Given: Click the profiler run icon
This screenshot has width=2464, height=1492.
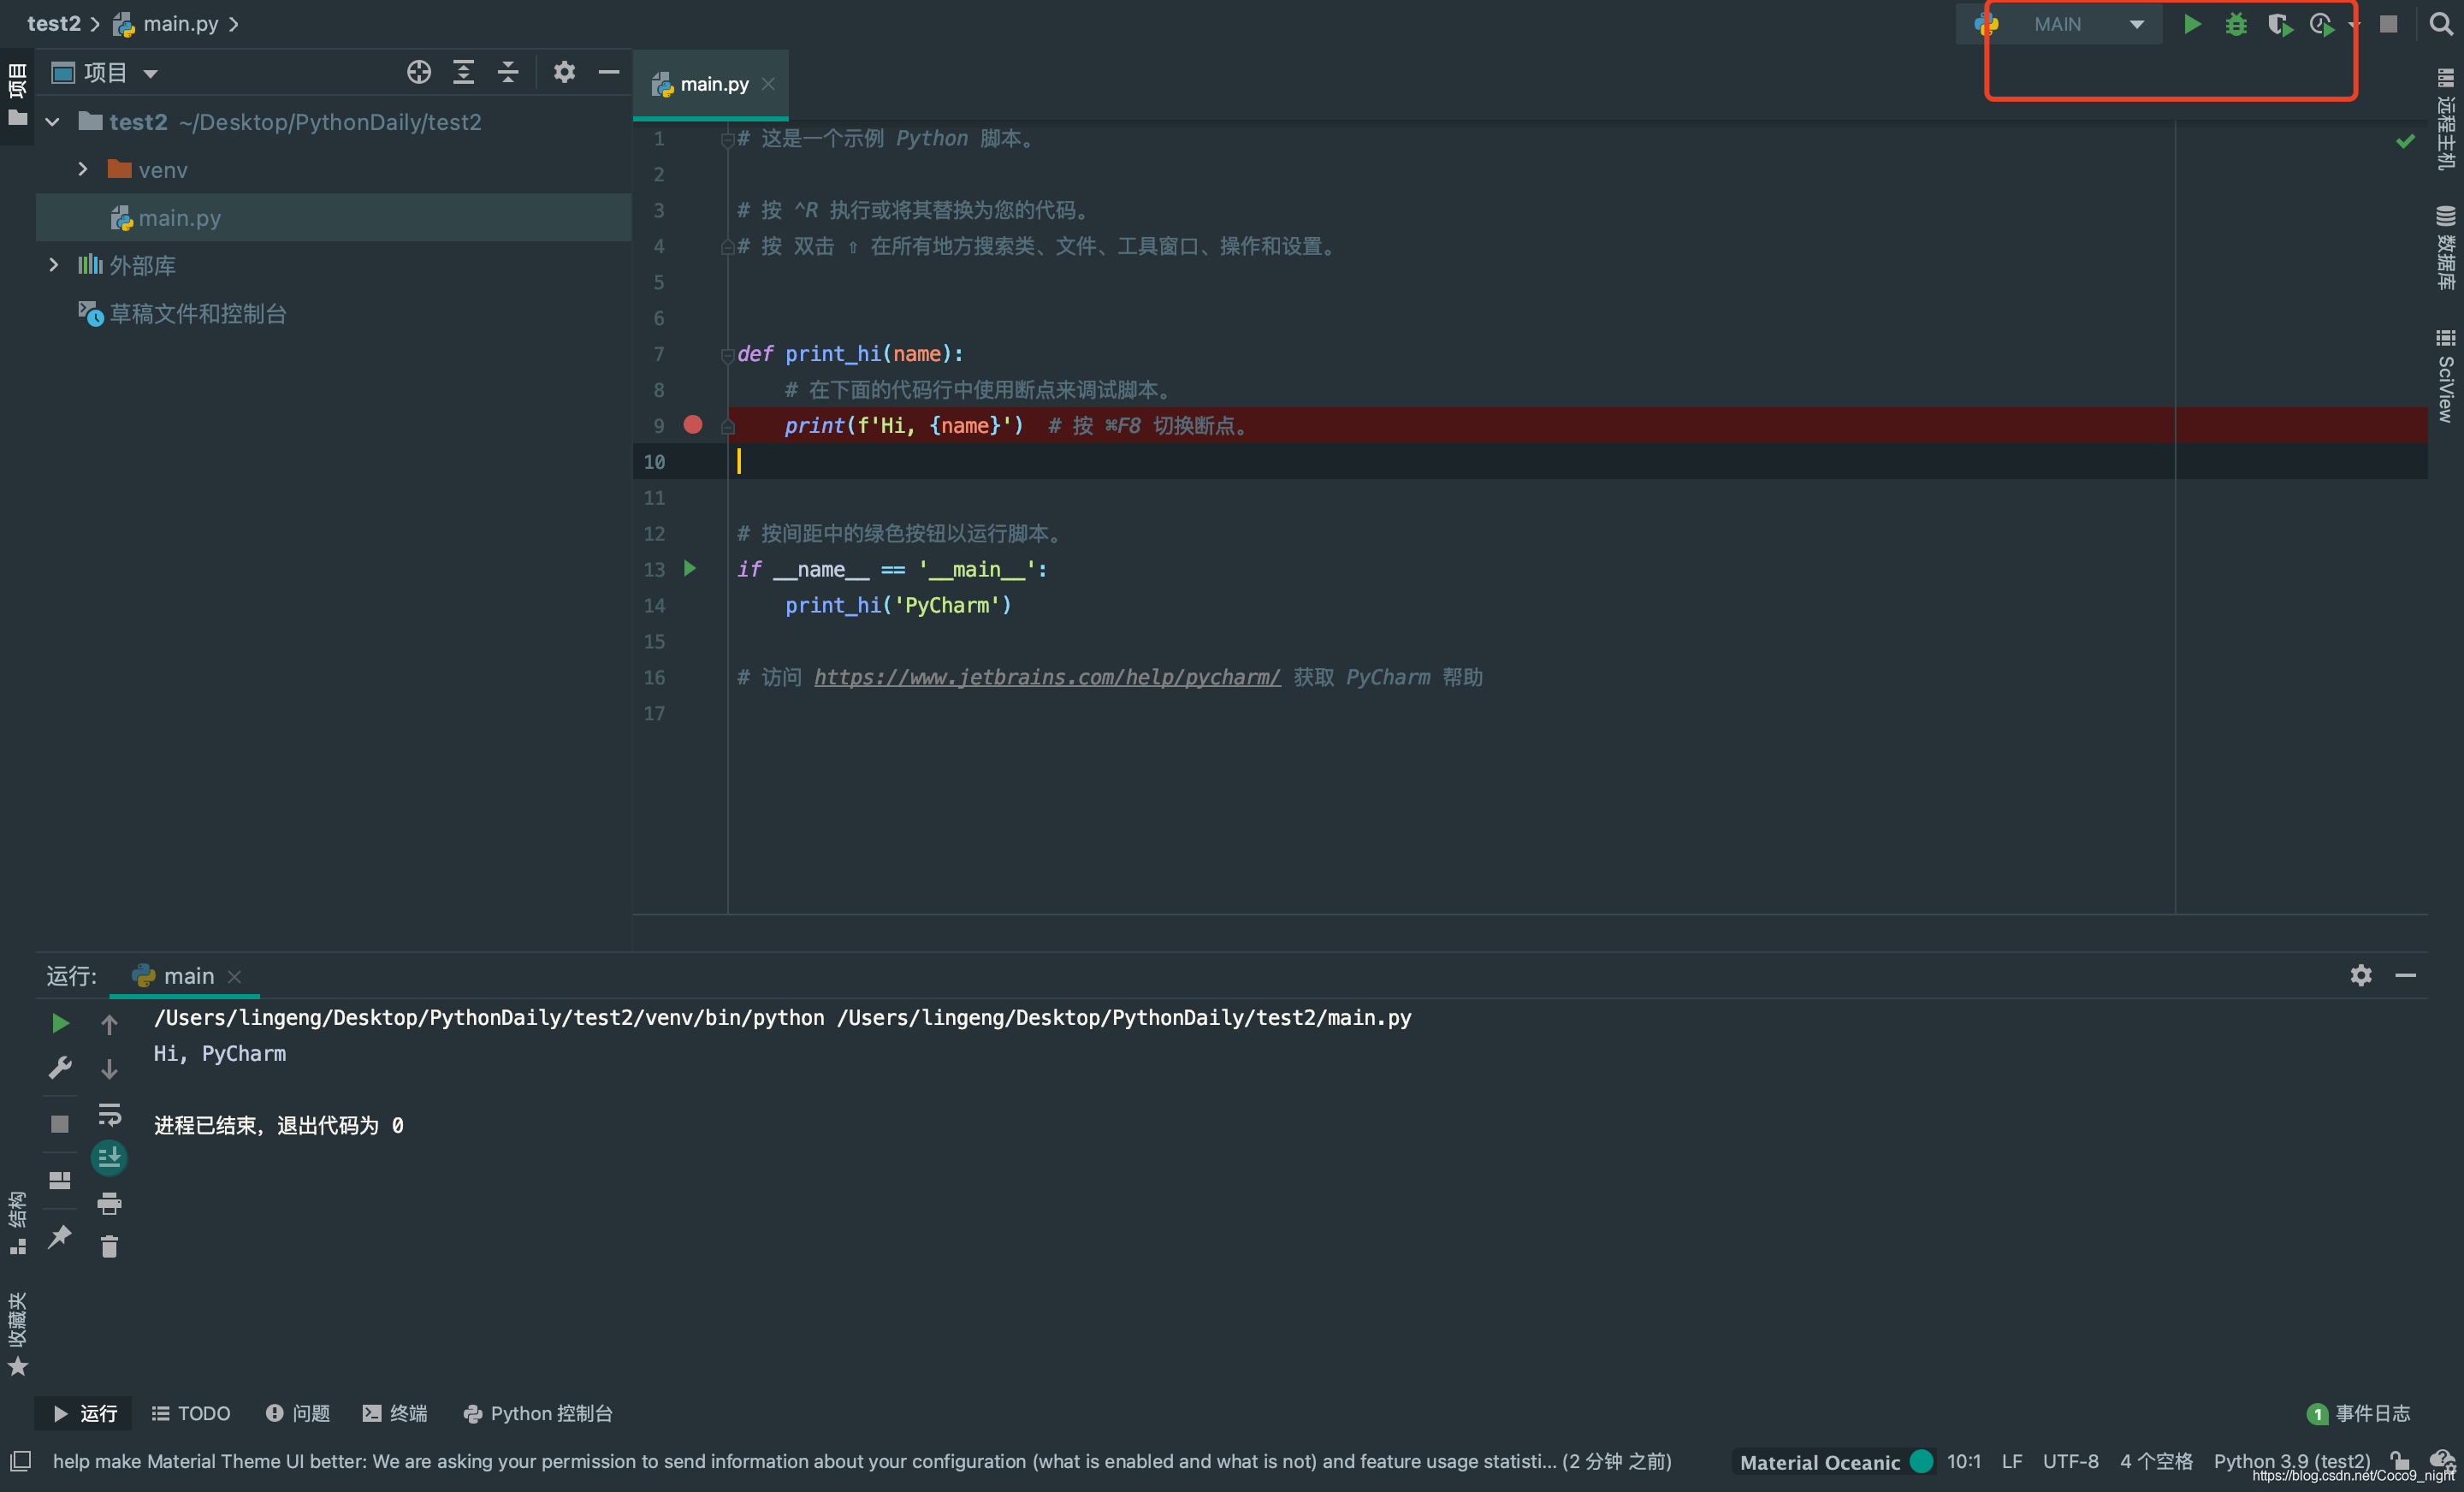Looking at the screenshot, I should tap(2322, 24).
